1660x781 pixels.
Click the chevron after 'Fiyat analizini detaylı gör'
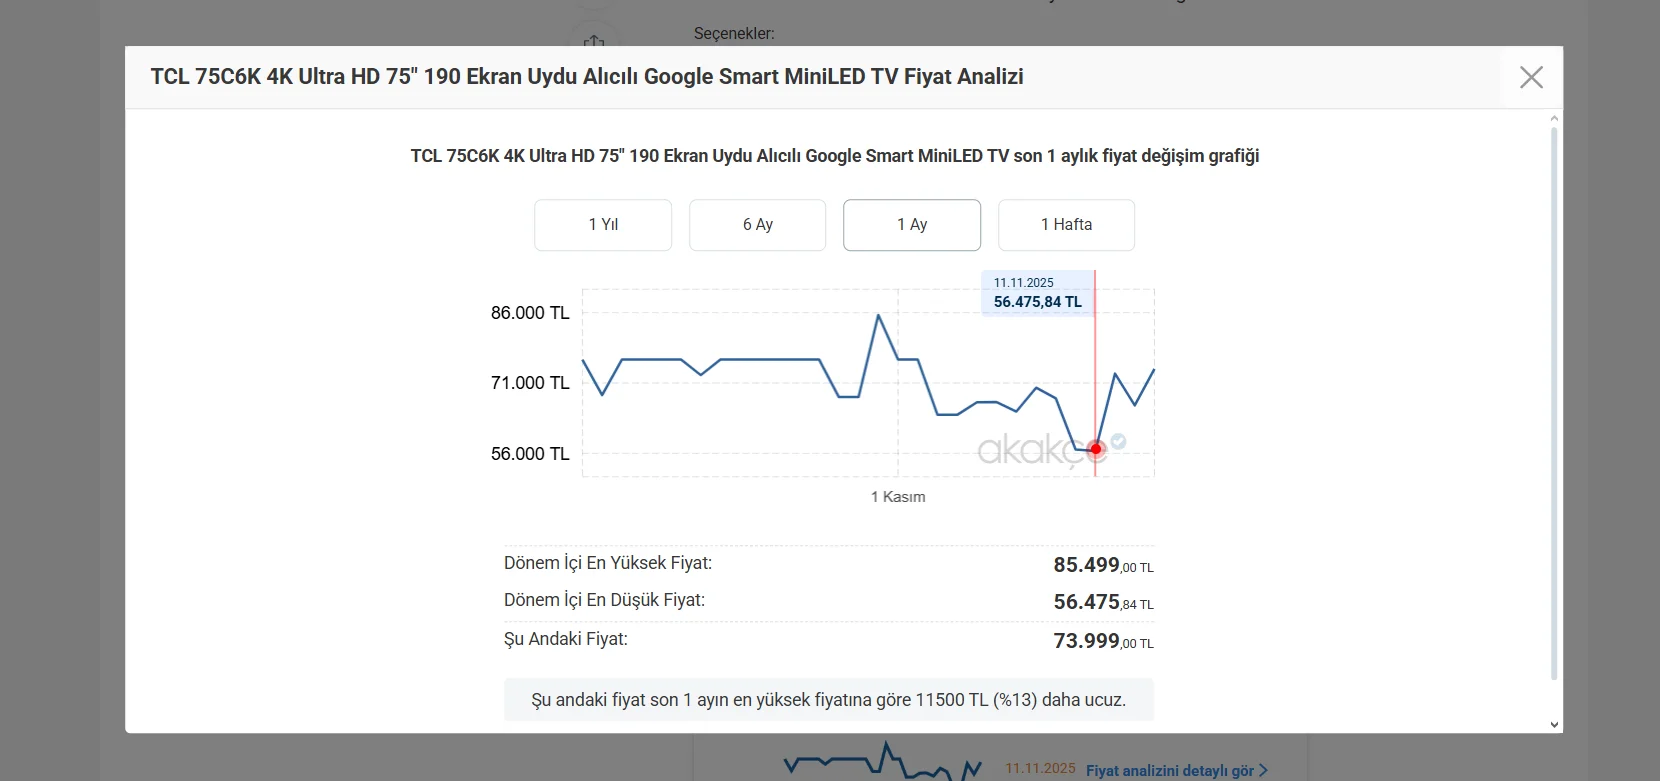tap(1264, 770)
